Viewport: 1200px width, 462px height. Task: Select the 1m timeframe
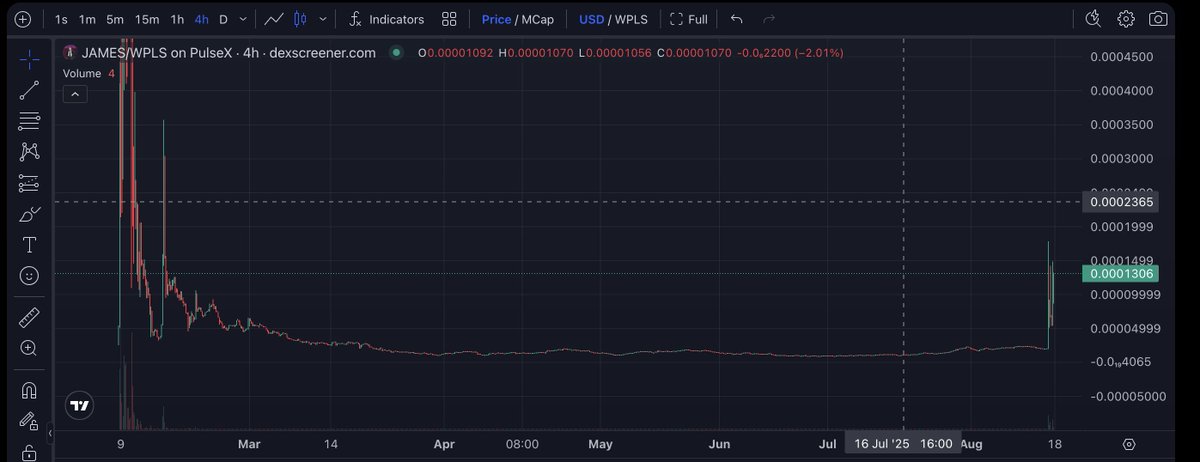click(x=88, y=19)
